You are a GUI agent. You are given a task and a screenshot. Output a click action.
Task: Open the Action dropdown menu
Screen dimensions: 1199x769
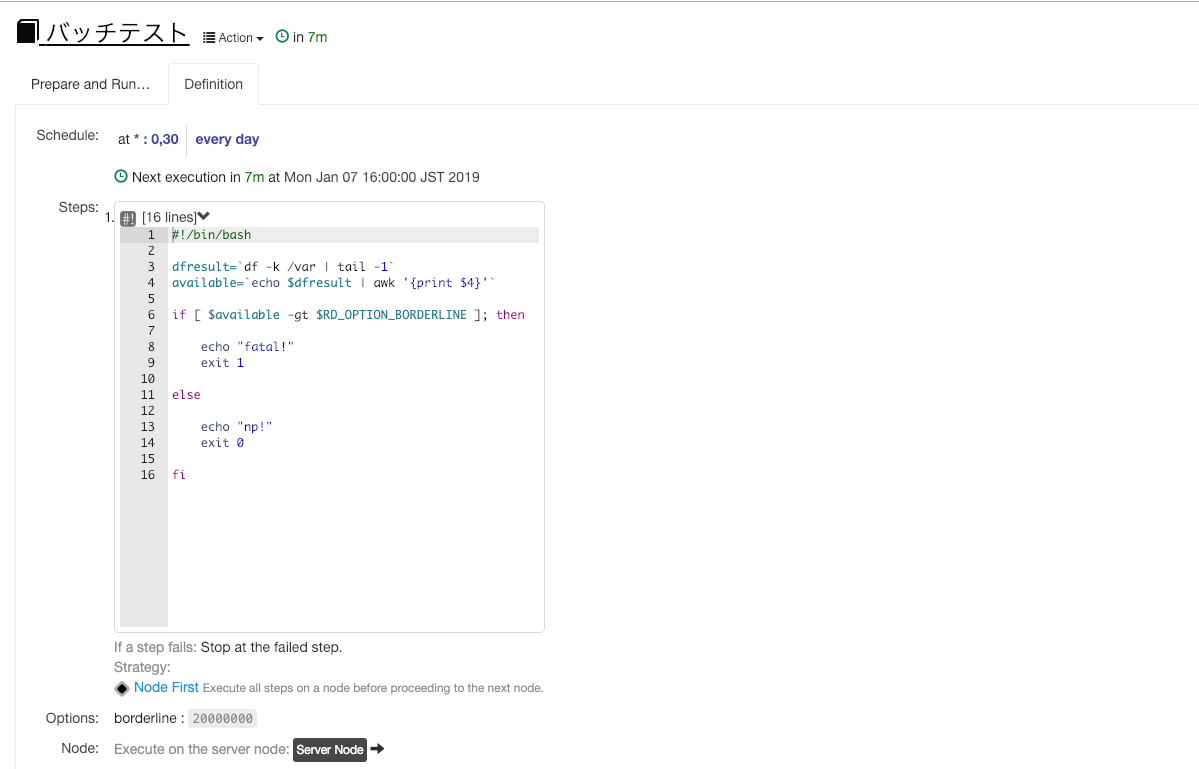(x=233, y=37)
